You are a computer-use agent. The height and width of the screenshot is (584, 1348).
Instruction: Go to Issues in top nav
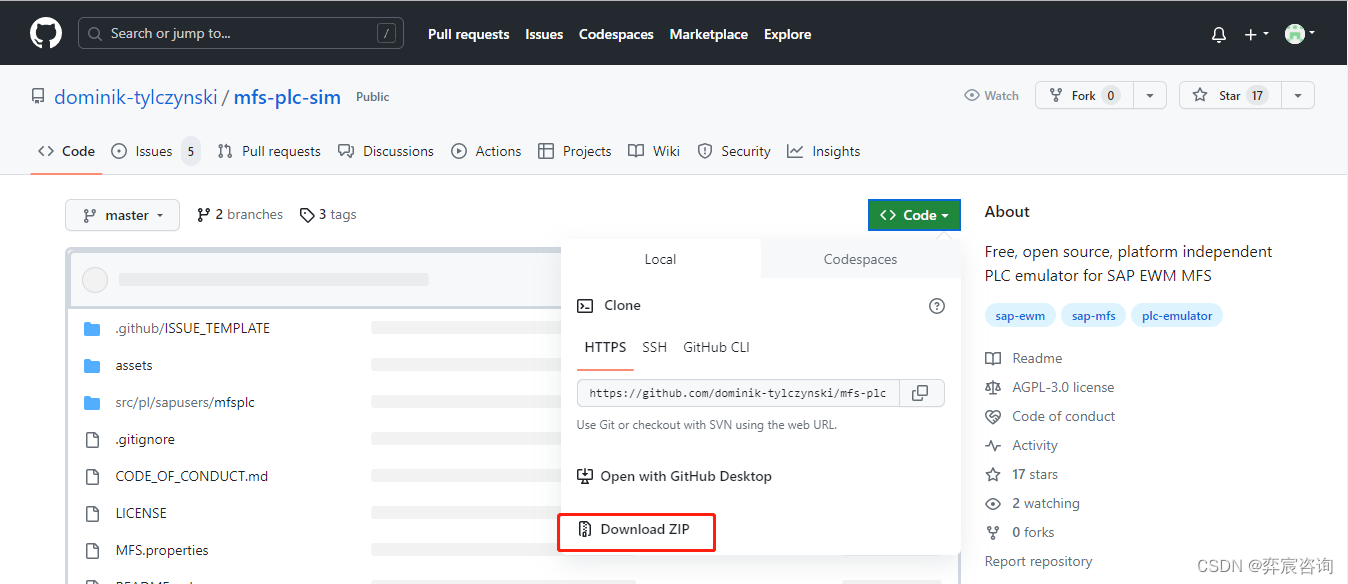pyautogui.click(x=544, y=34)
